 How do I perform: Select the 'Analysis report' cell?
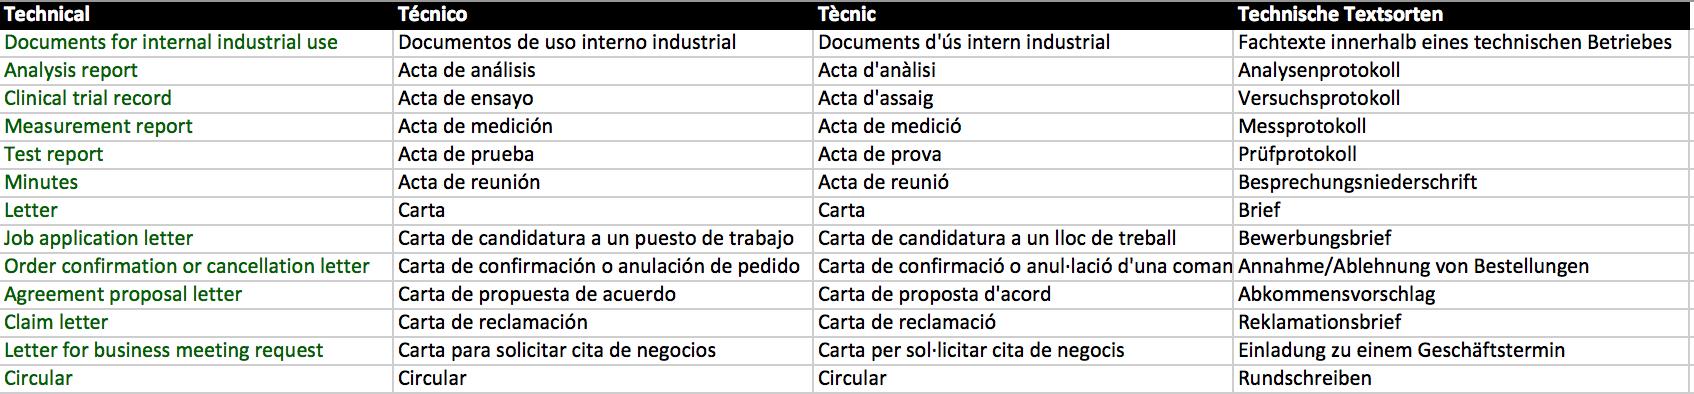point(197,70)
